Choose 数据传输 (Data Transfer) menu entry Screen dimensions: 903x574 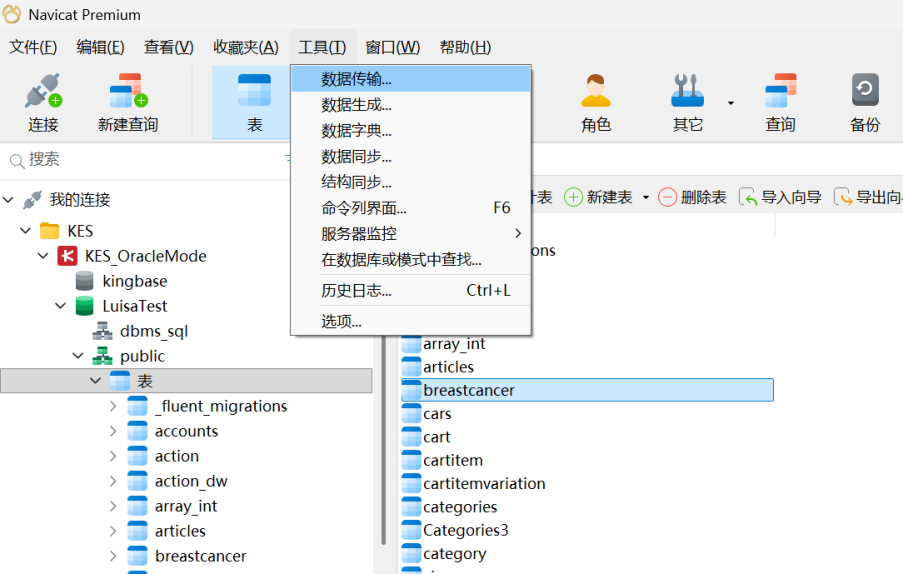357,79
